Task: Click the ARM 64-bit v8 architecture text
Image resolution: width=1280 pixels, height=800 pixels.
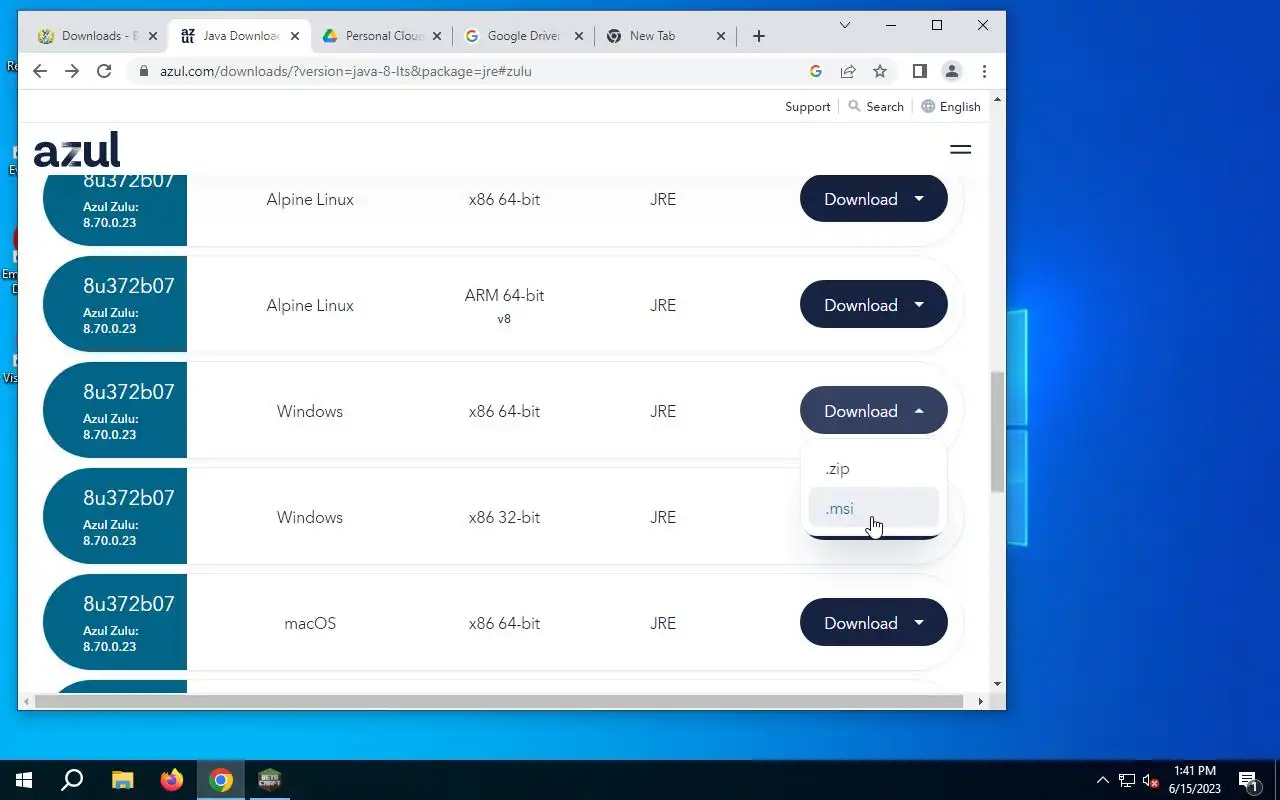Action: (504, 305)
